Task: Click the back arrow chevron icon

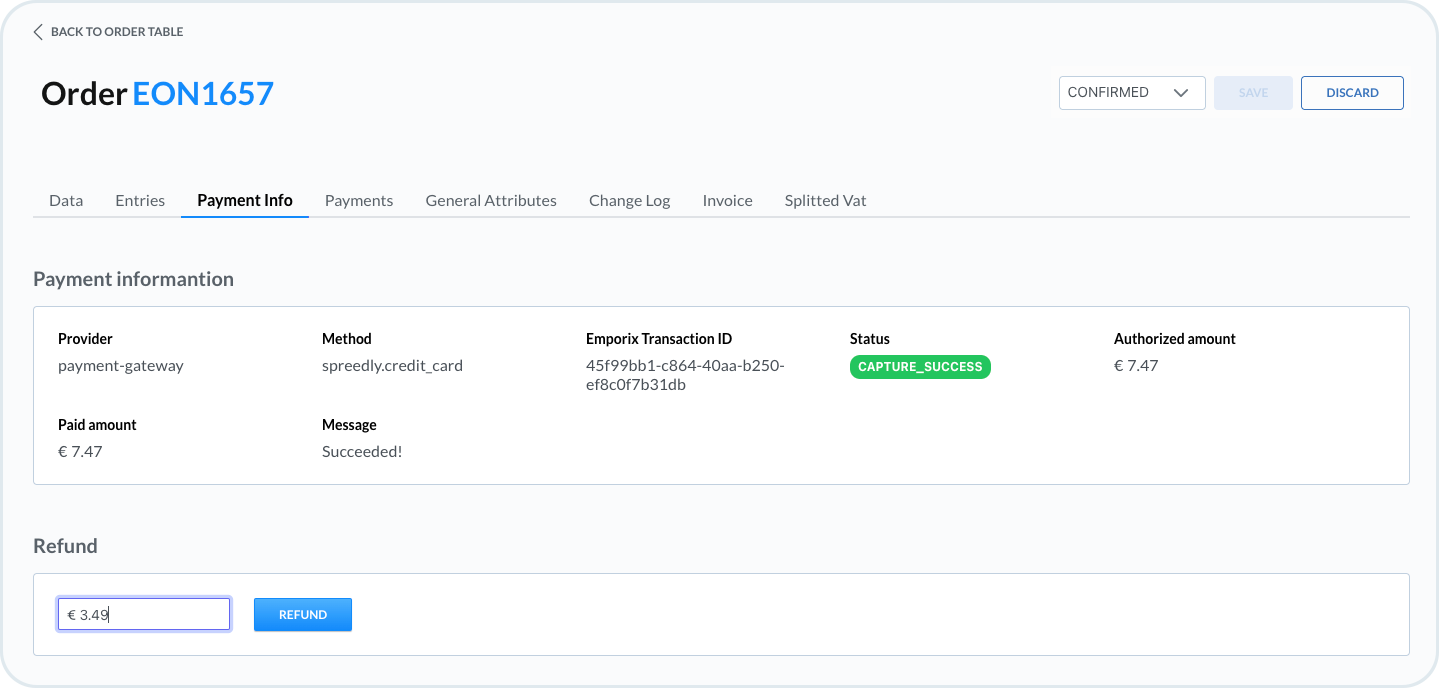Action: [38, 32]
